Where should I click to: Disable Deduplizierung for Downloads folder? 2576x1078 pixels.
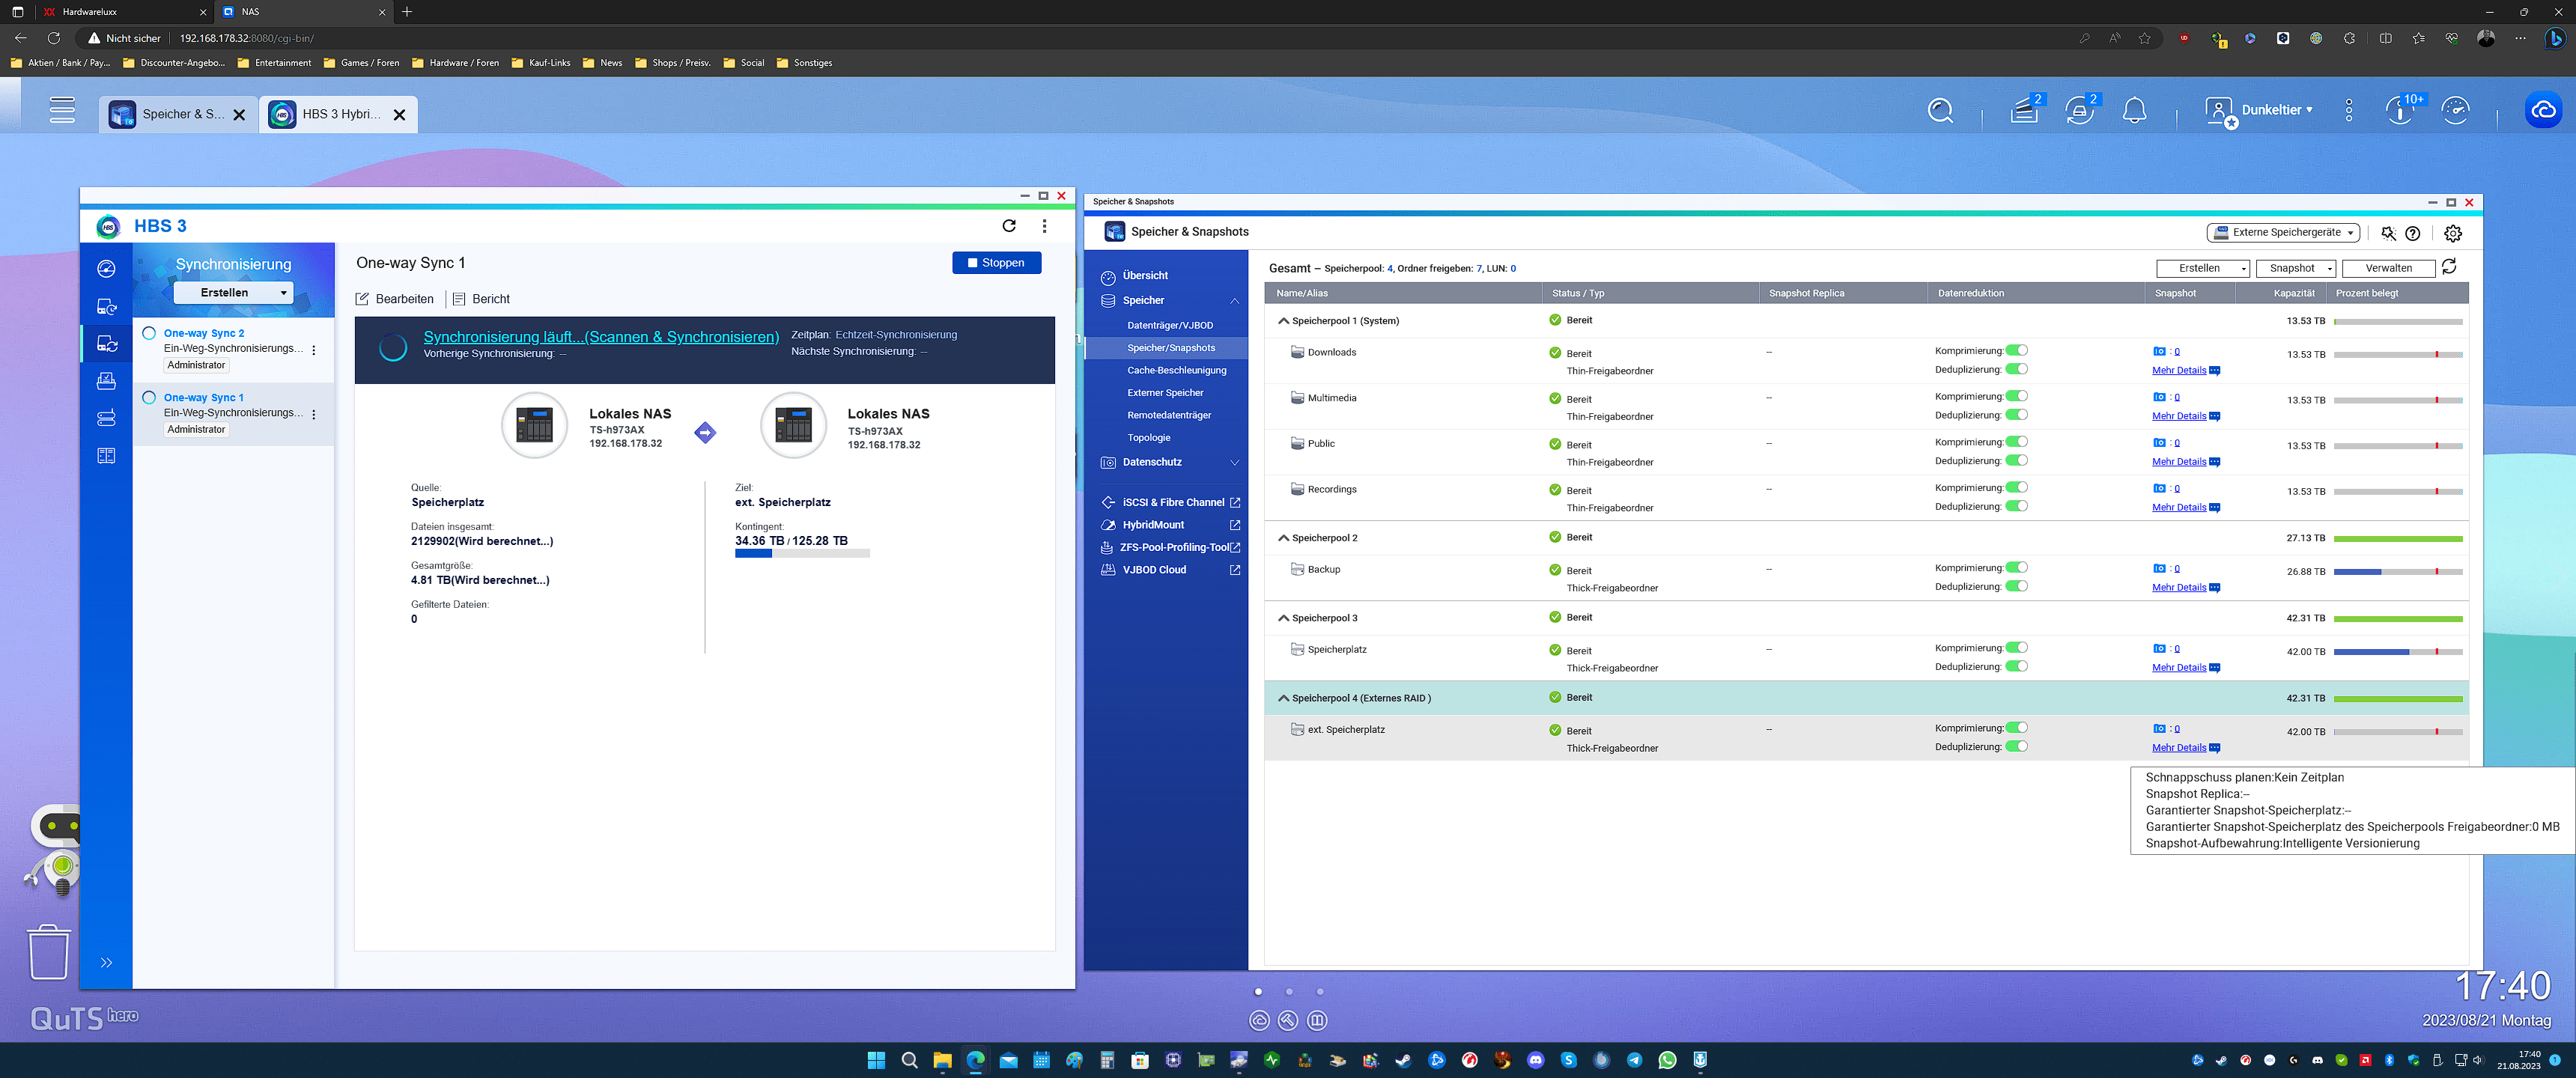(2017, 369)
